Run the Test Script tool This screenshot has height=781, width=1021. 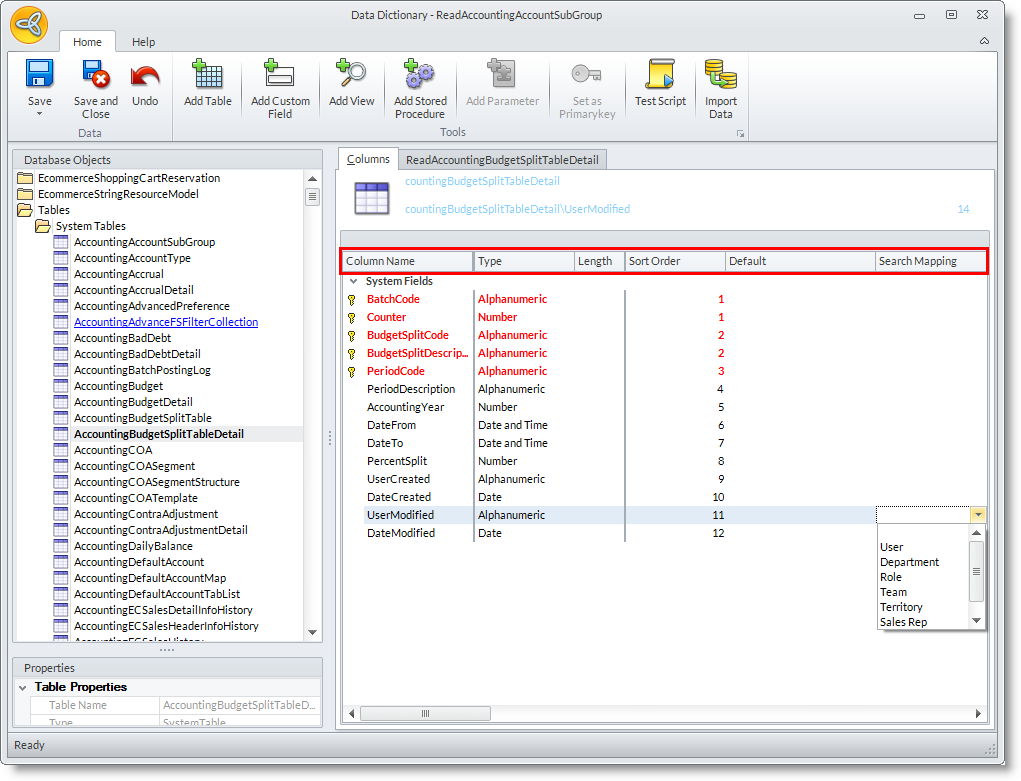660,76
